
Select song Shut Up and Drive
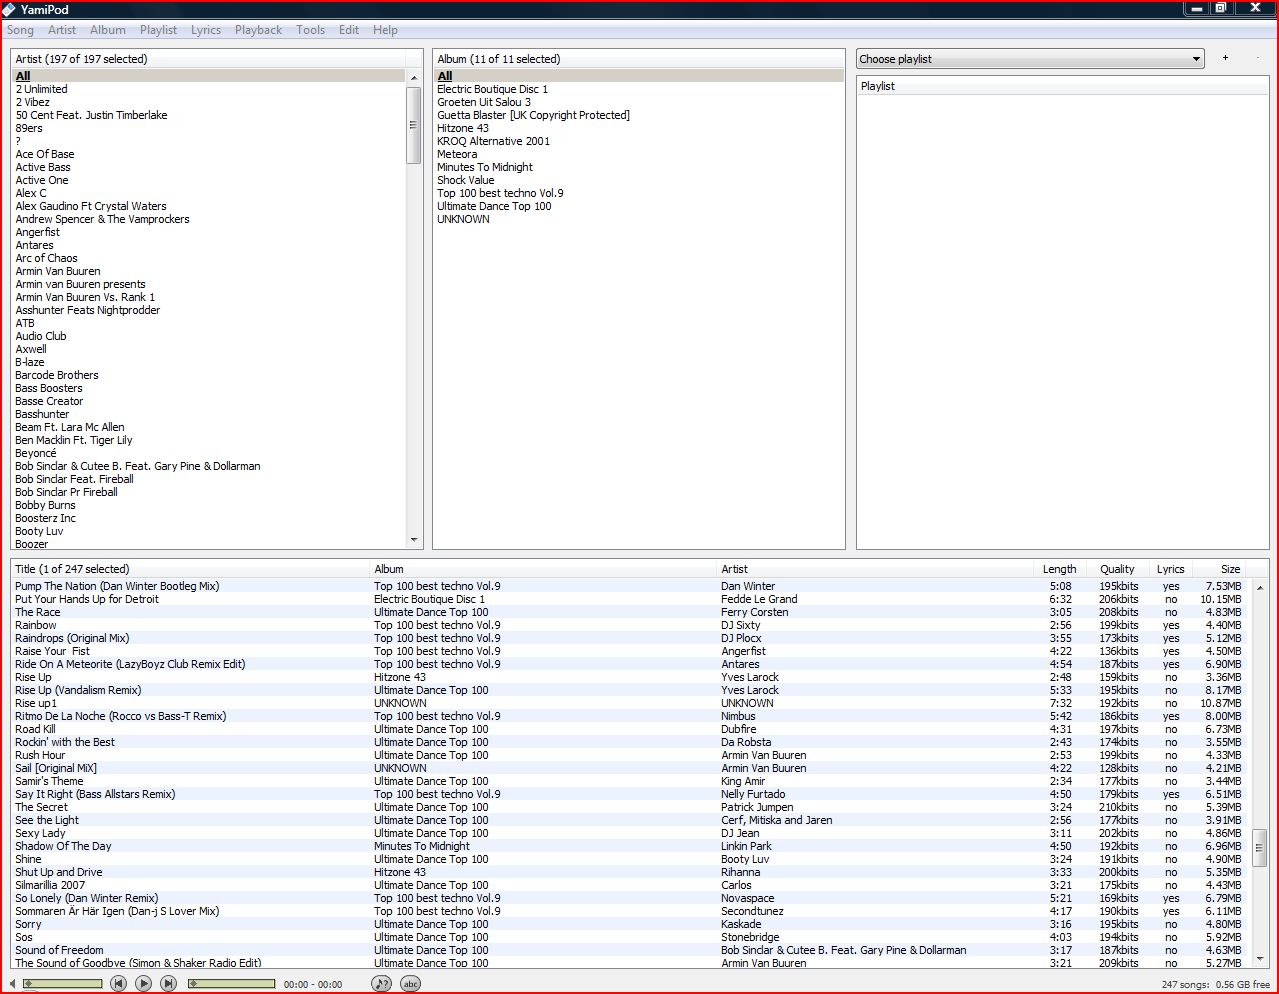(x=58, y=872)
